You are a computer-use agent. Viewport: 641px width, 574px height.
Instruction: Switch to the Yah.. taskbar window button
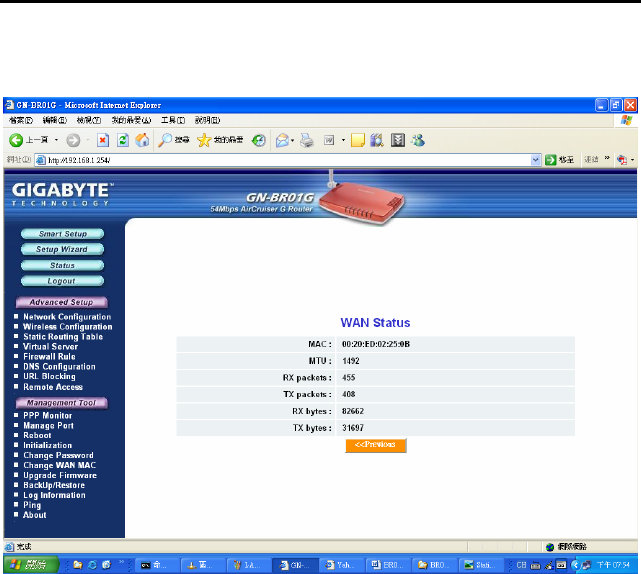point(342,565)
